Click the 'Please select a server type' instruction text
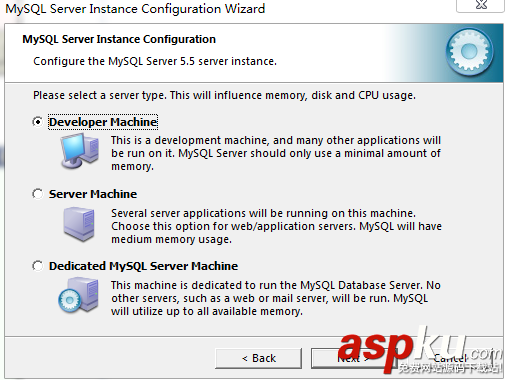508x380 pixels. (x=224, y=96)
